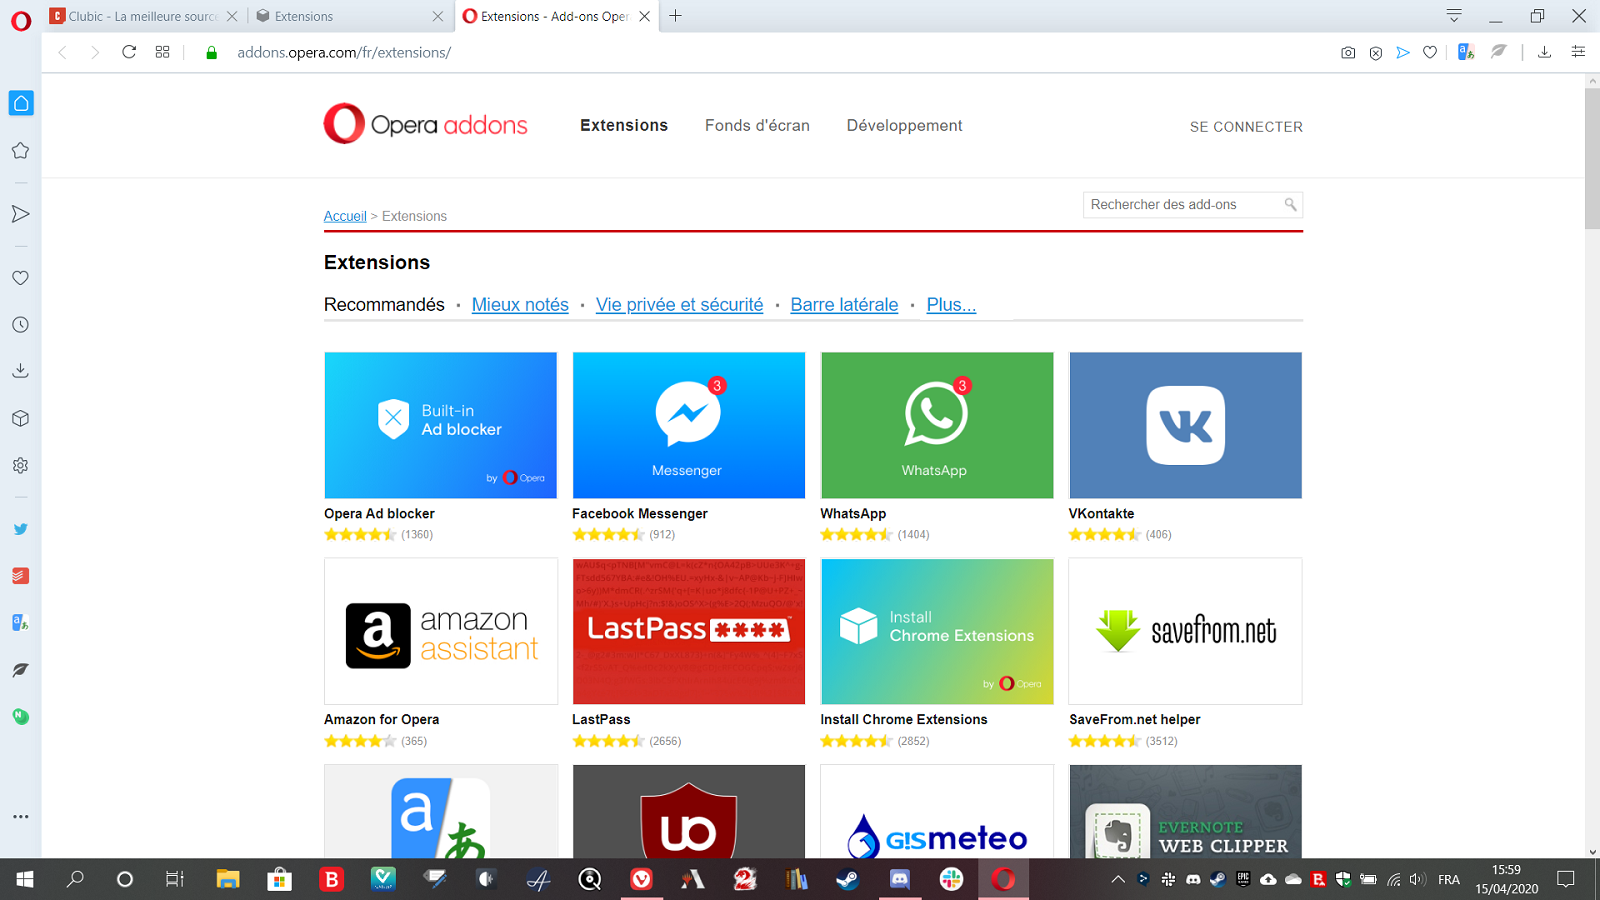Screen dimensions: 1600x900
Task: Toggle the ad blocker shield in address bar
Action: tap(1378, 52)
